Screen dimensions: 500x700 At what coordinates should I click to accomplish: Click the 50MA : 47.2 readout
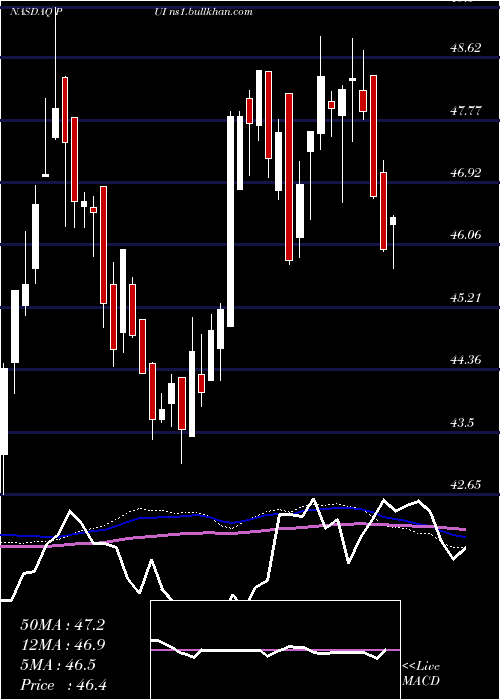coord(62,625)
